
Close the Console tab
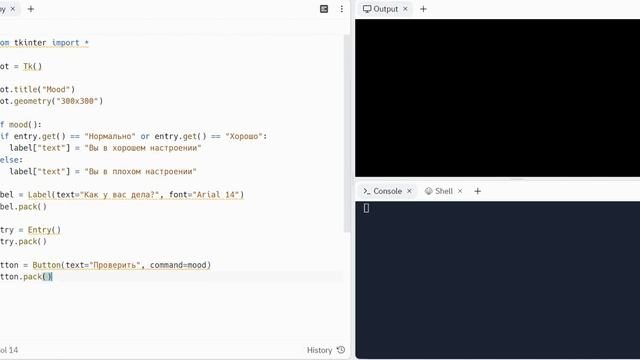409,191
